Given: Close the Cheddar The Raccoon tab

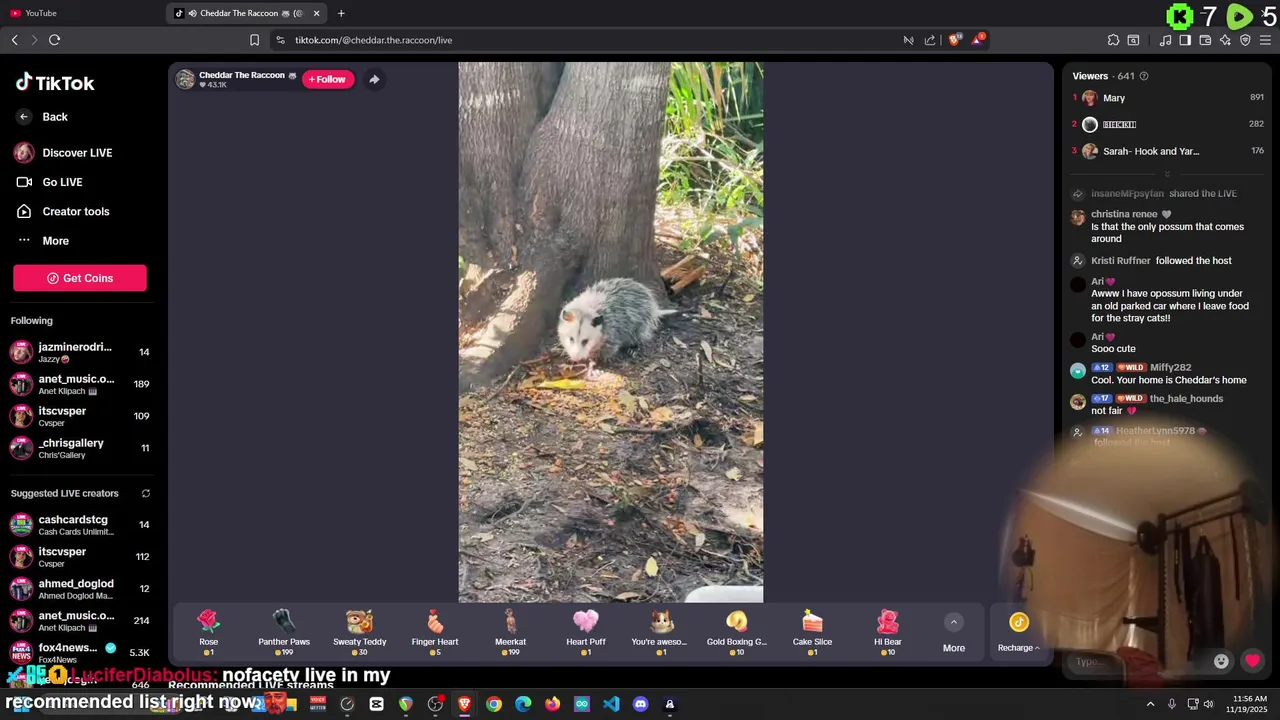Looking at the screenshot, I should coord(317,13).
